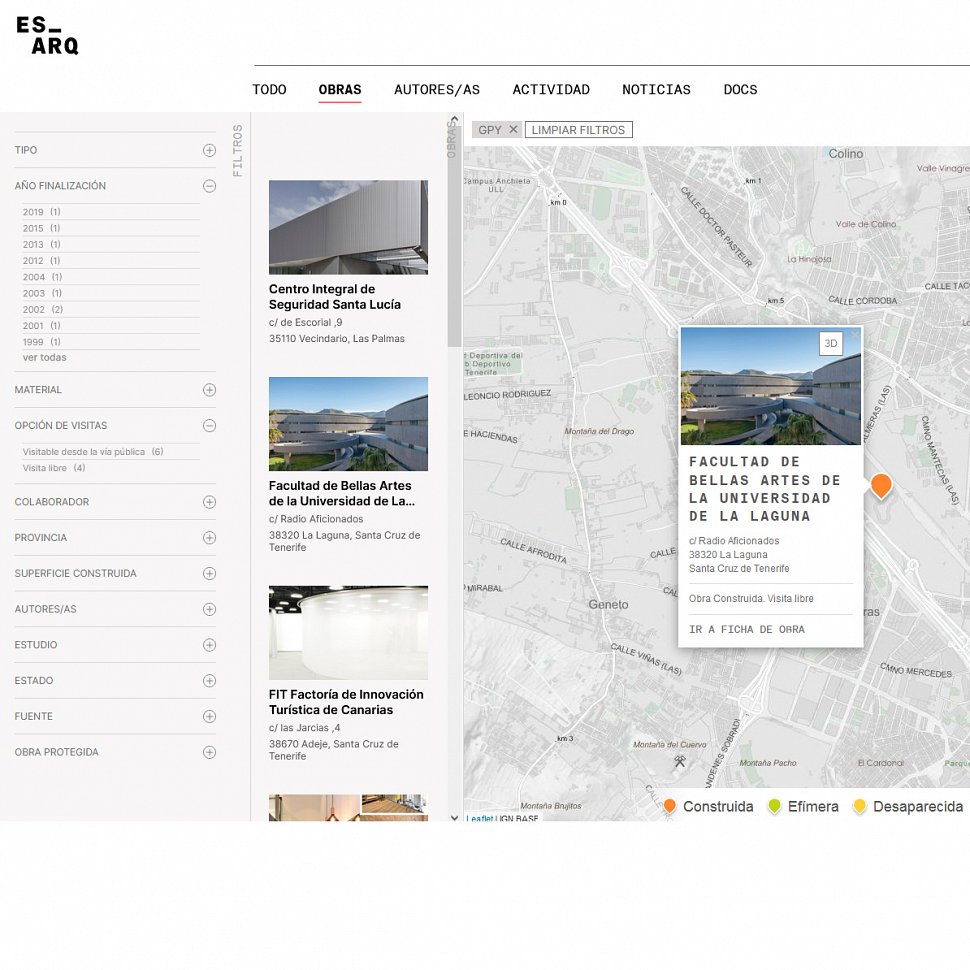Expand the MATERIAL filter section
Screen dimensions: 970x970
coord(209,390)
